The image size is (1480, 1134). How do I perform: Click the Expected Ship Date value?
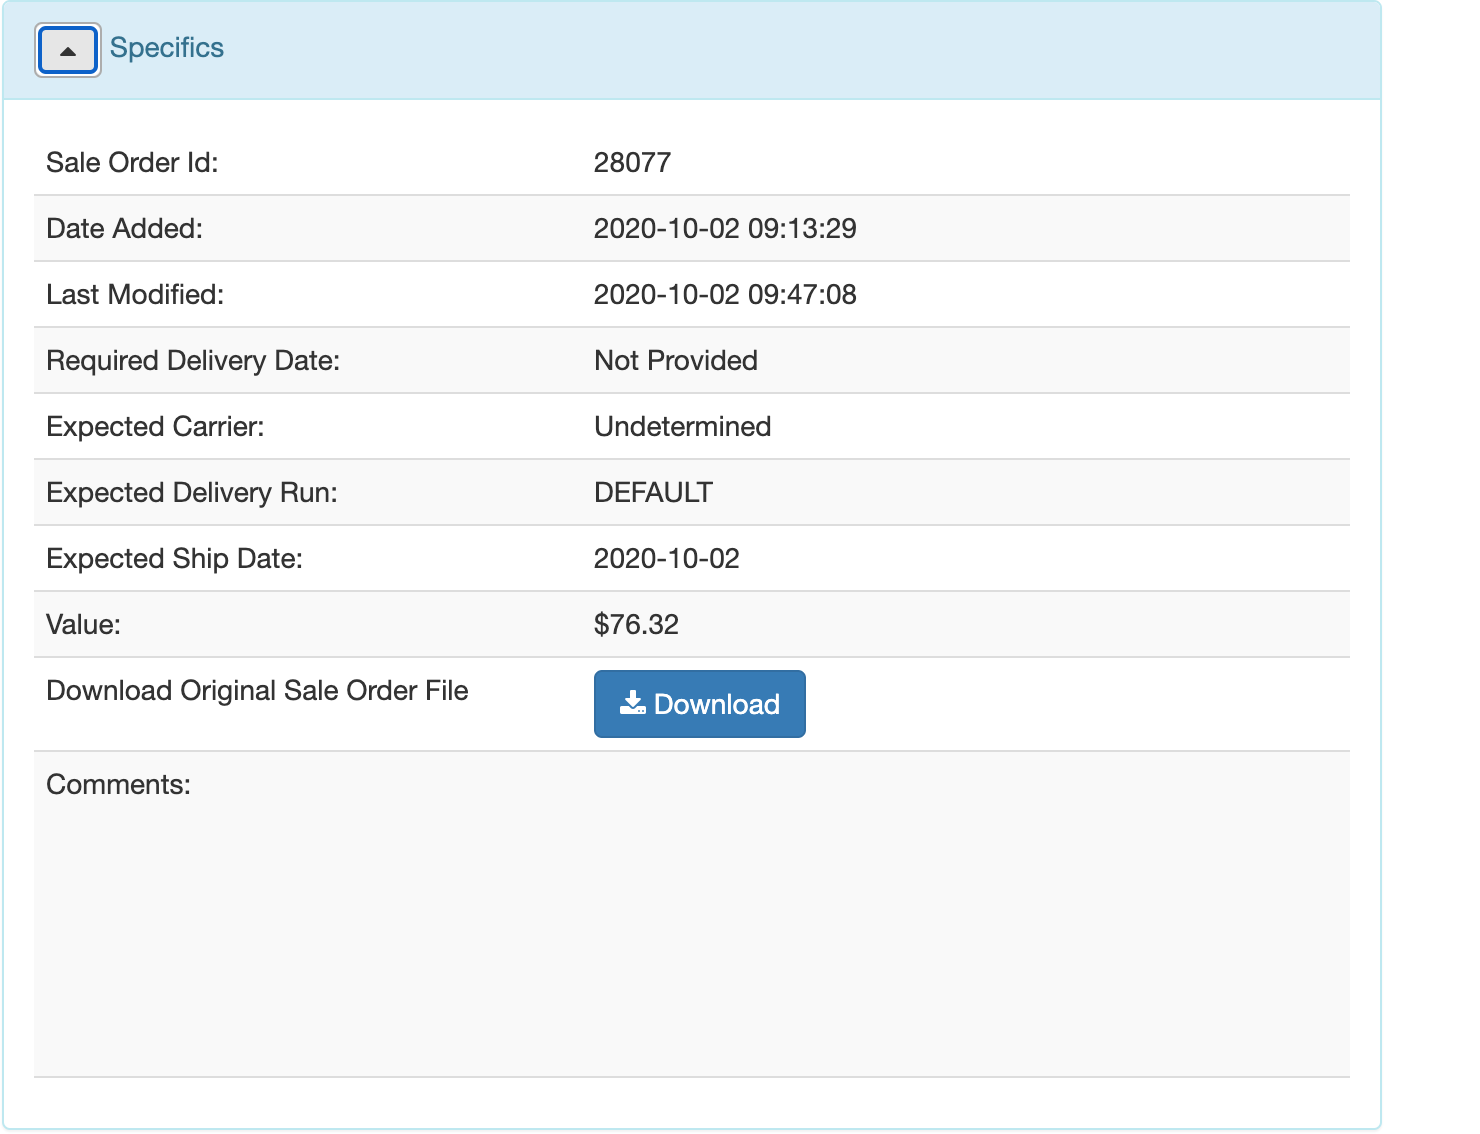click(666, 559)
